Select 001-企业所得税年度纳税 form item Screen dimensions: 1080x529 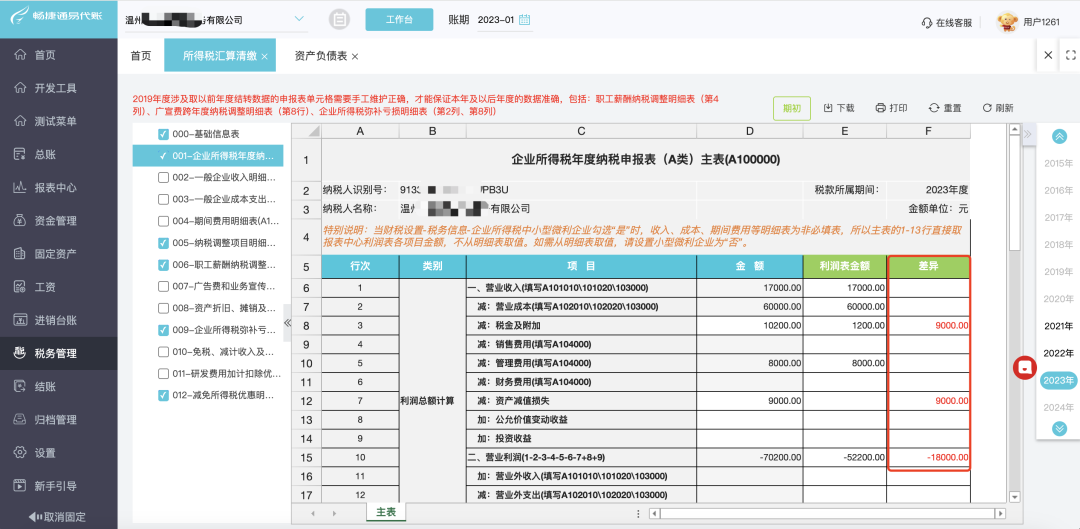coord(208,156)
